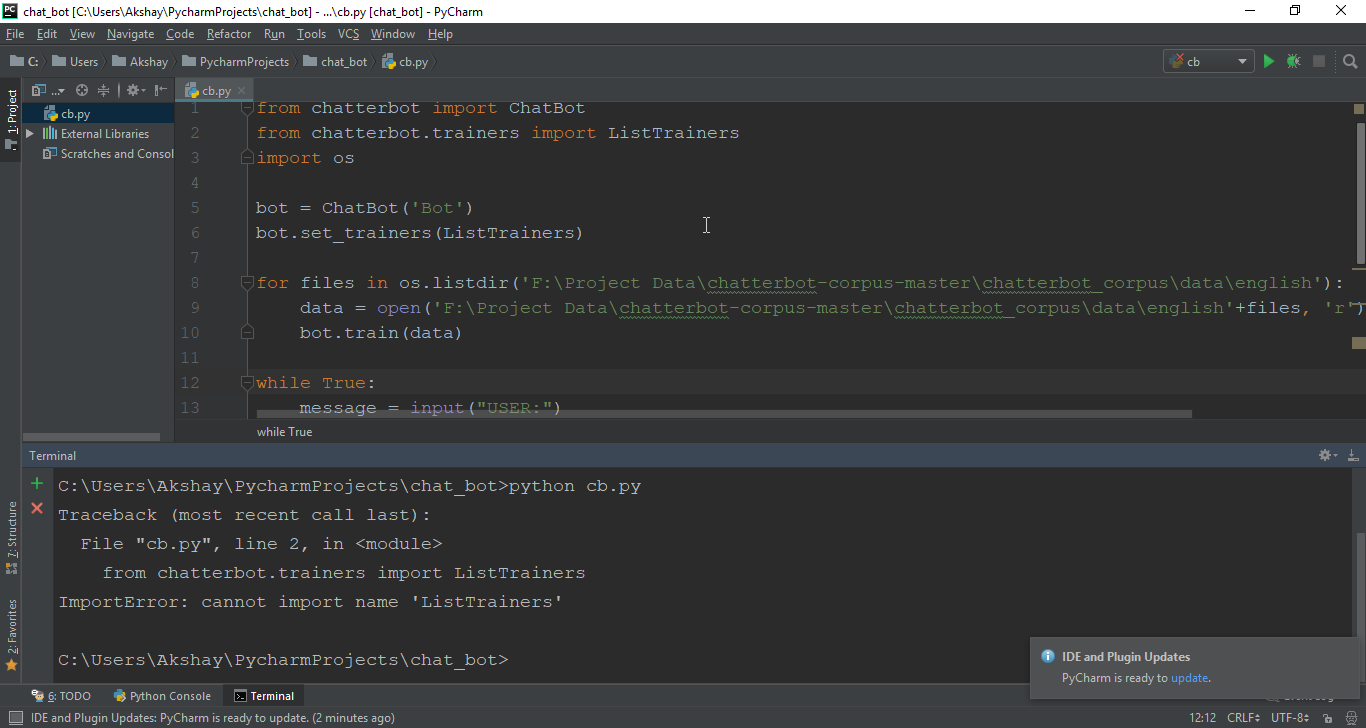Click the update link in the notification
Screen dimensions: 1366x728
[1189, 678]
